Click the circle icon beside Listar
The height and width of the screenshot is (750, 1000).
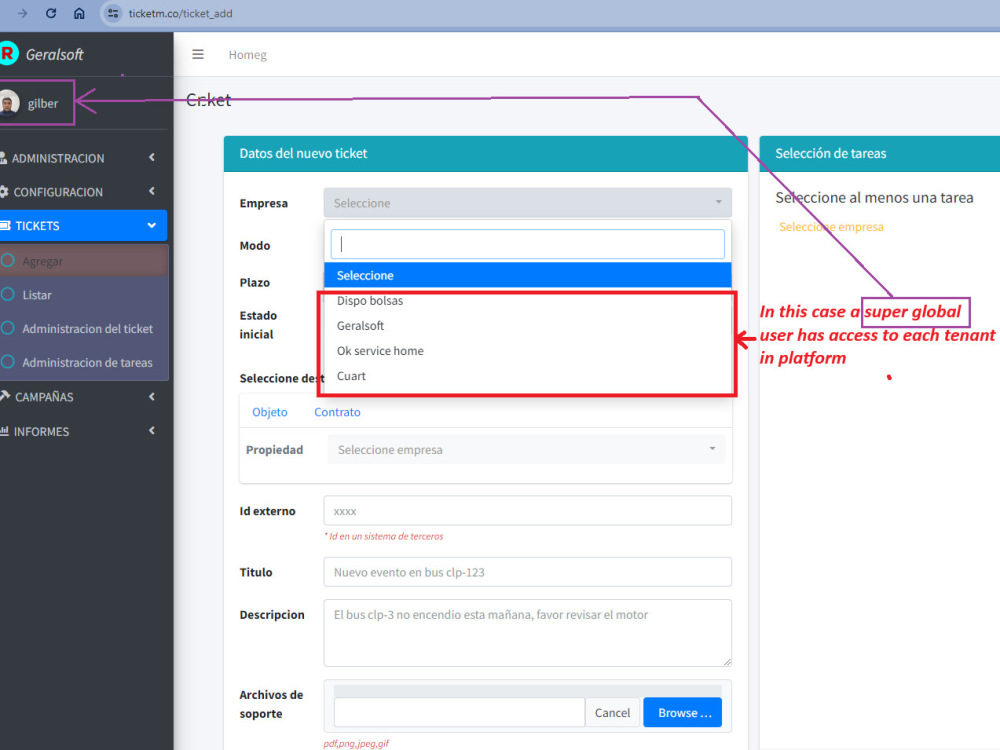pos(8,294)
